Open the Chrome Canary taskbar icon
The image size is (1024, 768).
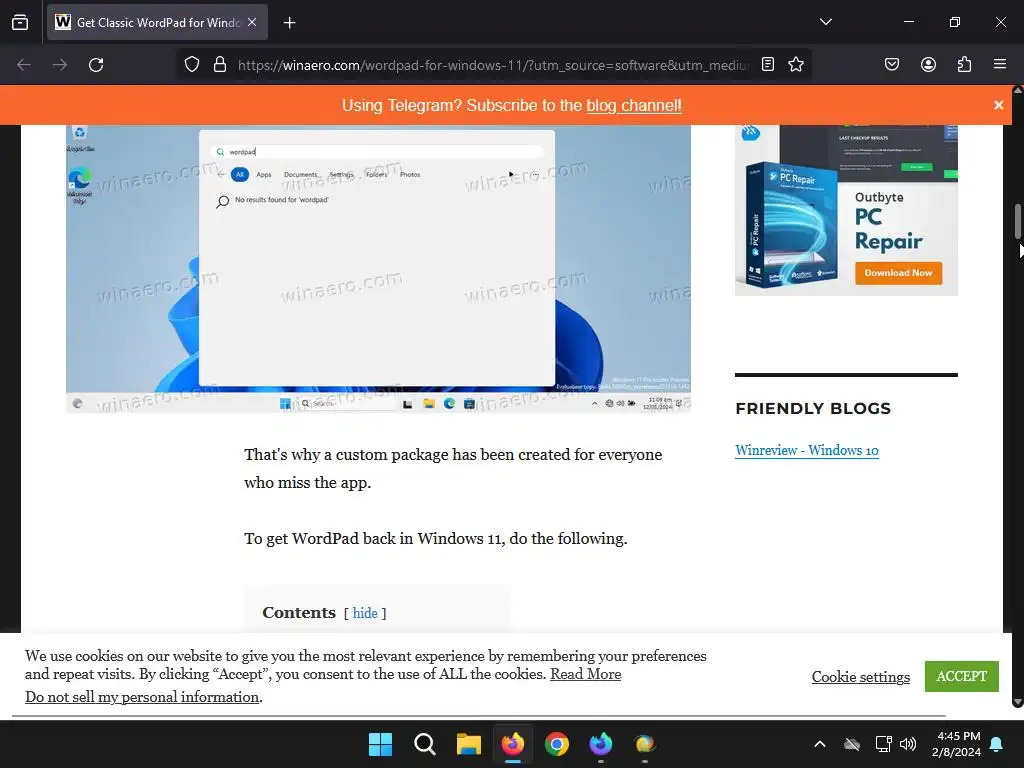(x=645, y=744)
